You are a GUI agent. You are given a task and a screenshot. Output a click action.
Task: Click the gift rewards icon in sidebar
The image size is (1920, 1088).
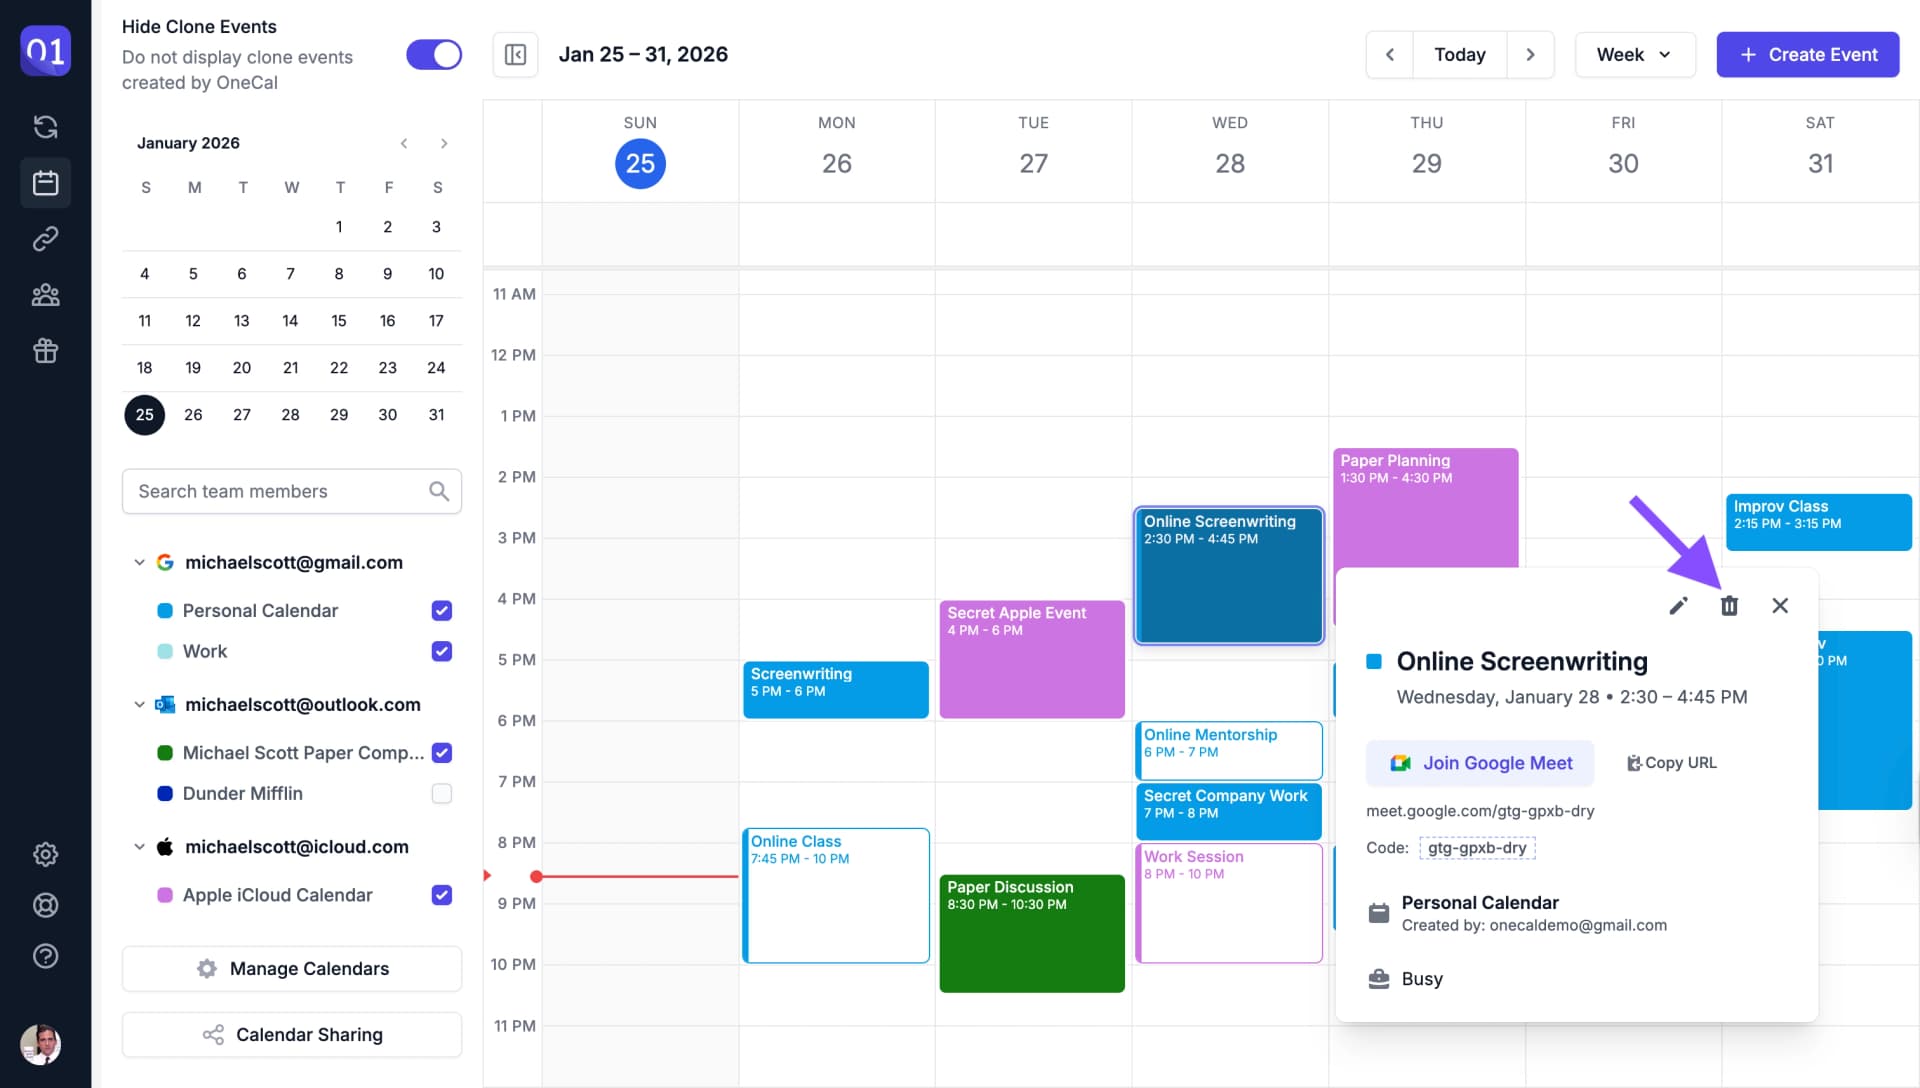45,351
